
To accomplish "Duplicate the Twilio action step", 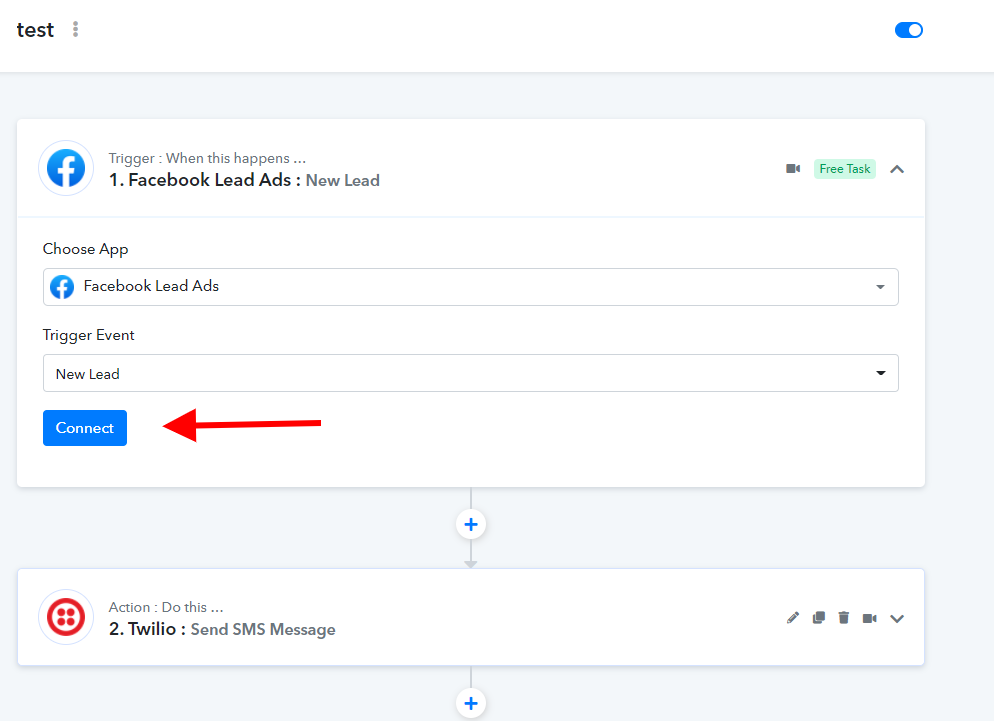I will coord(818,618).
